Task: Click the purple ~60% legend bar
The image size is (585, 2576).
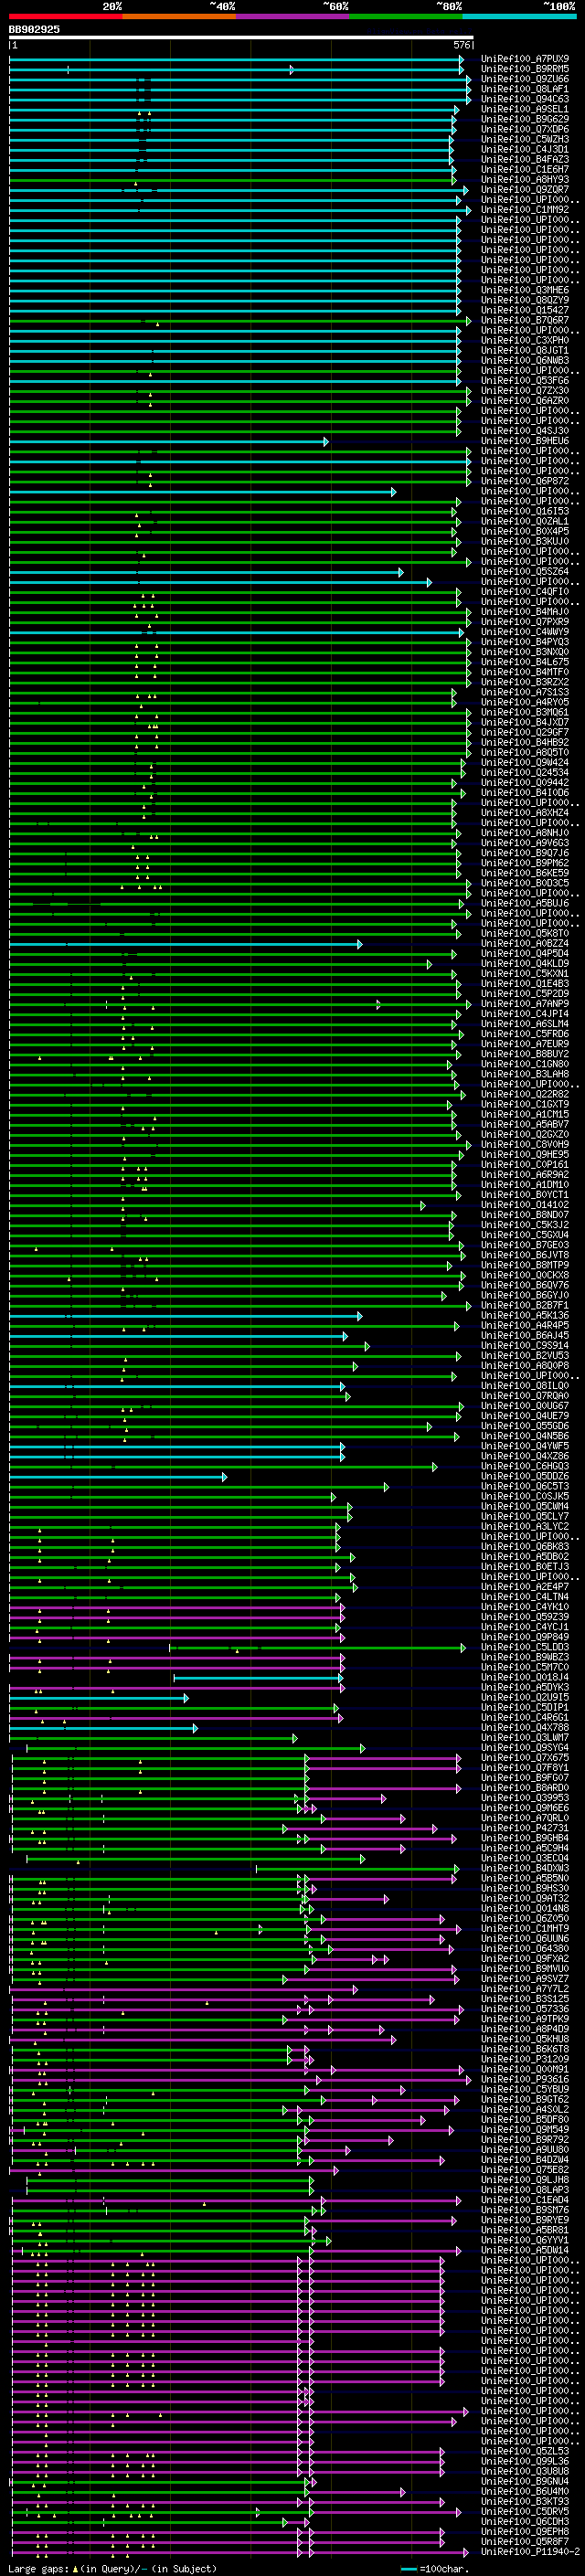Action: click(293, 16)
